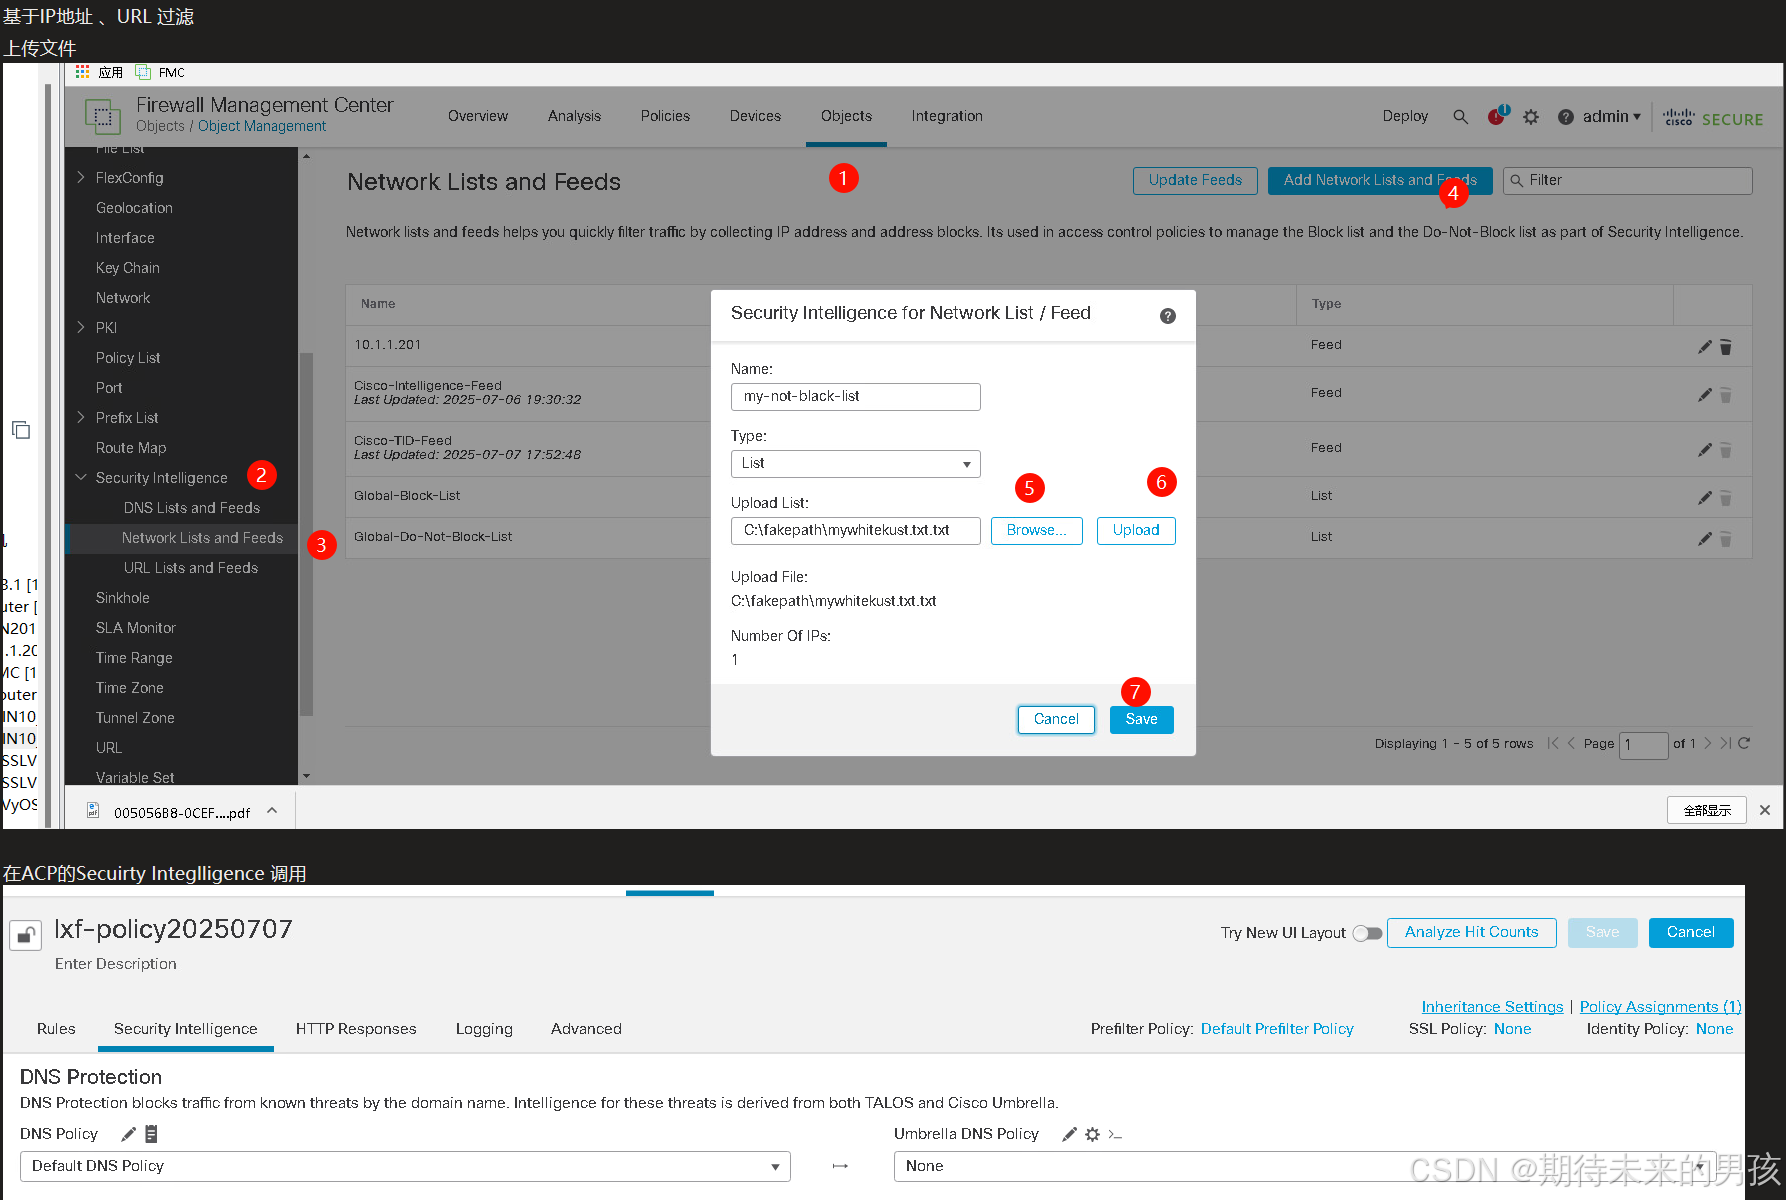
Task: Go to the first page arrow
Action: (x=1553, y=743)
